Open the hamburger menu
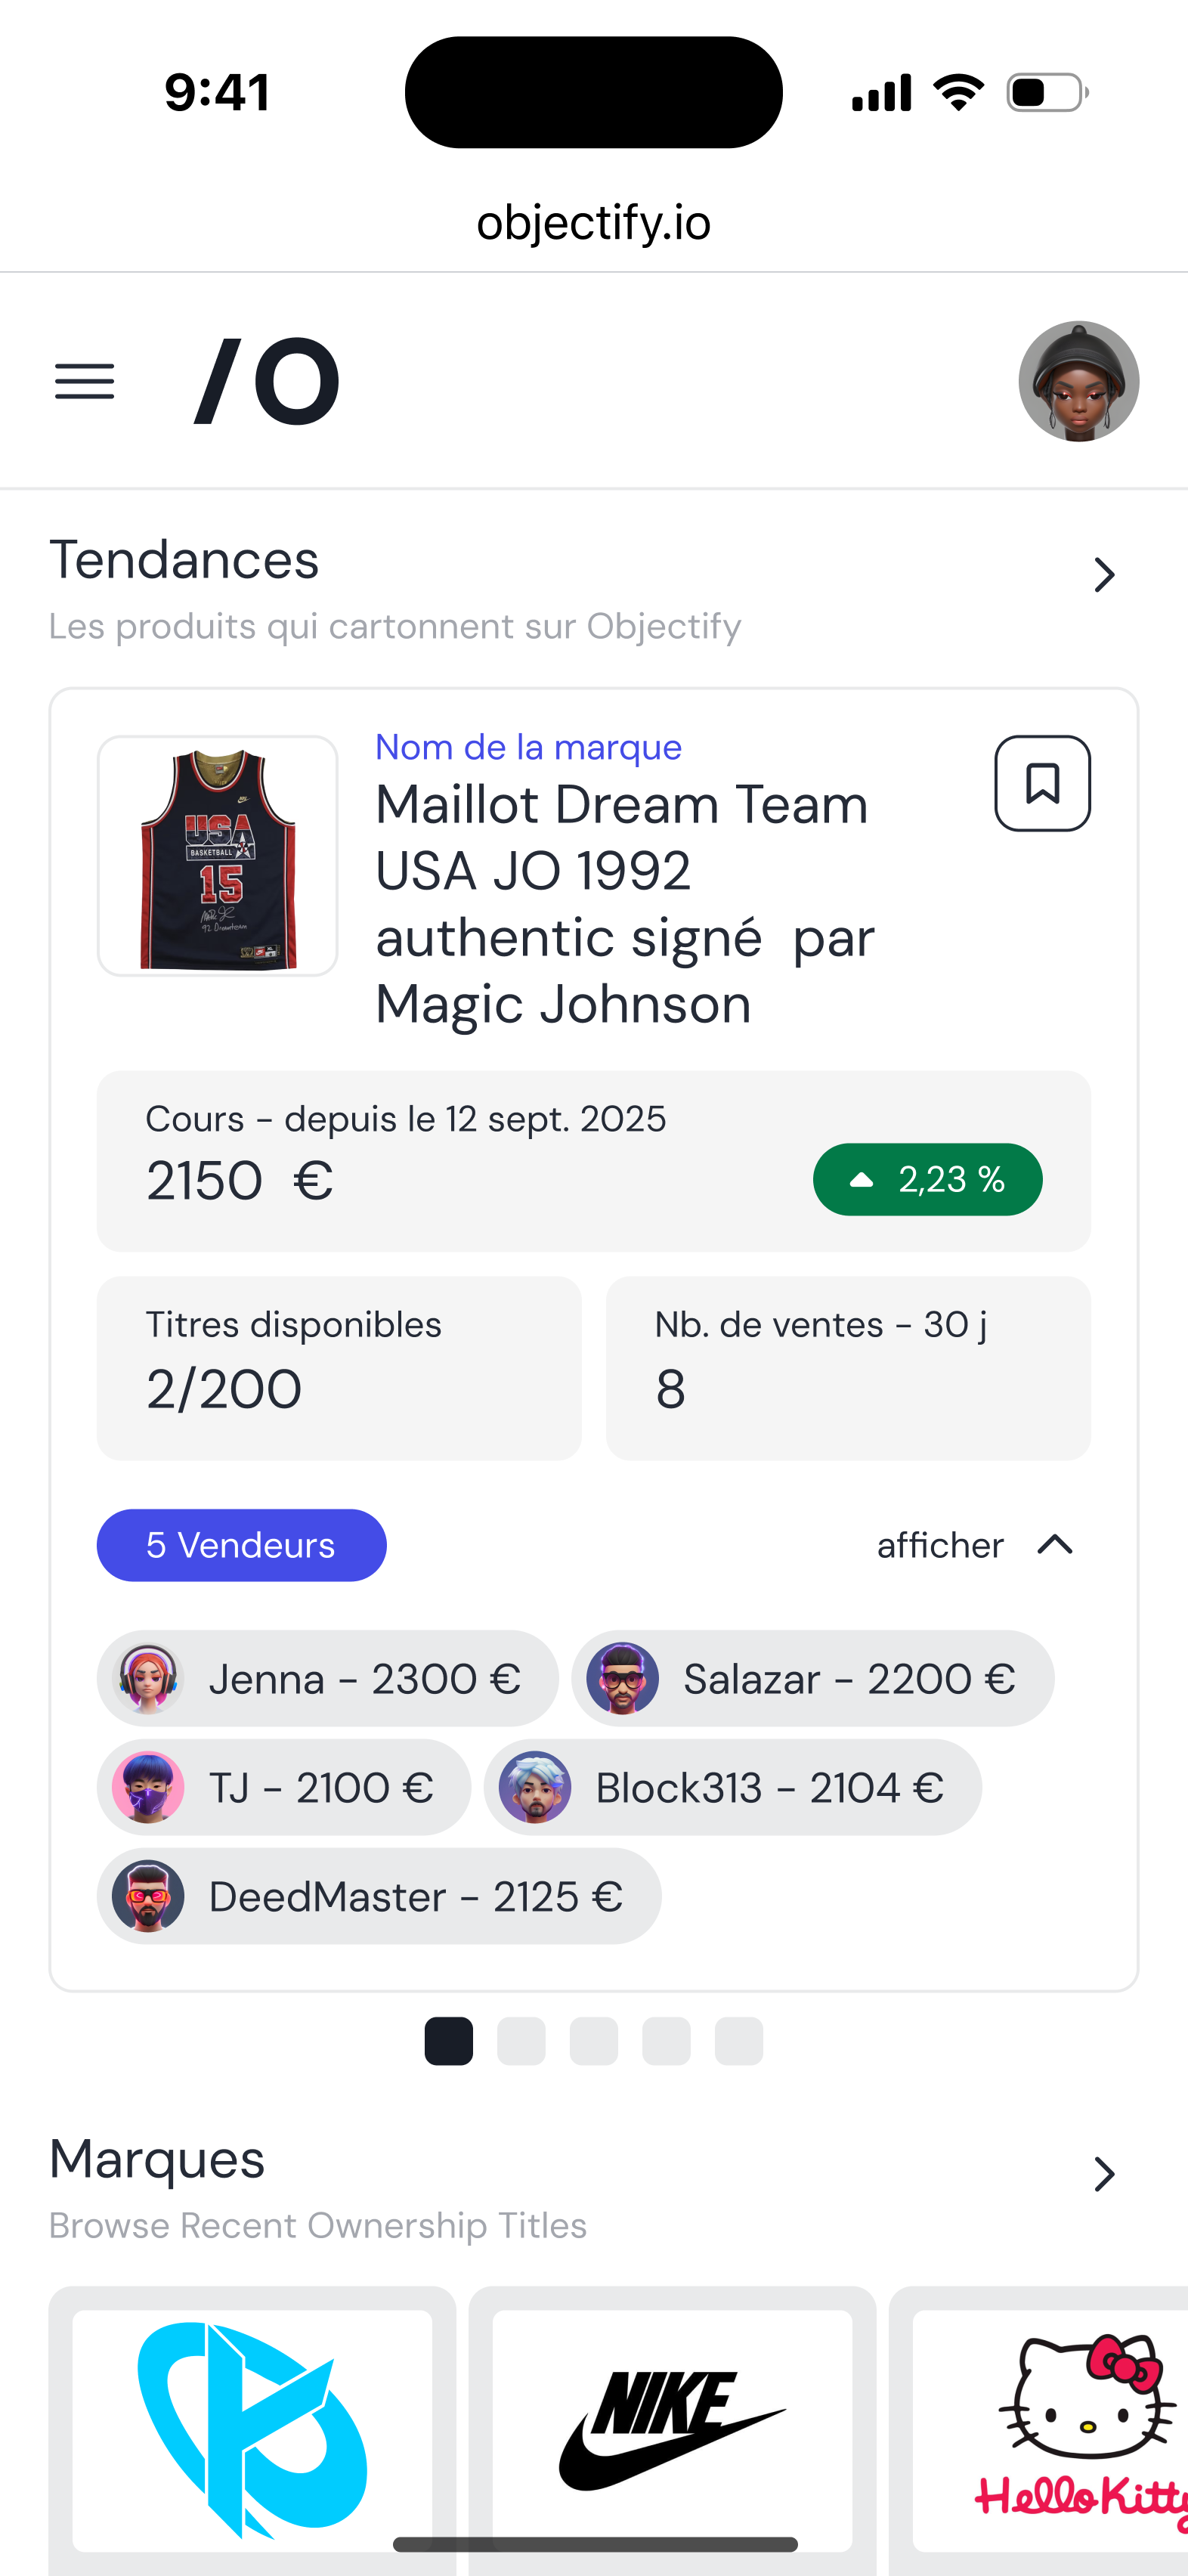This screenshot has height=2576, width=1188. [x=85, y=381]
